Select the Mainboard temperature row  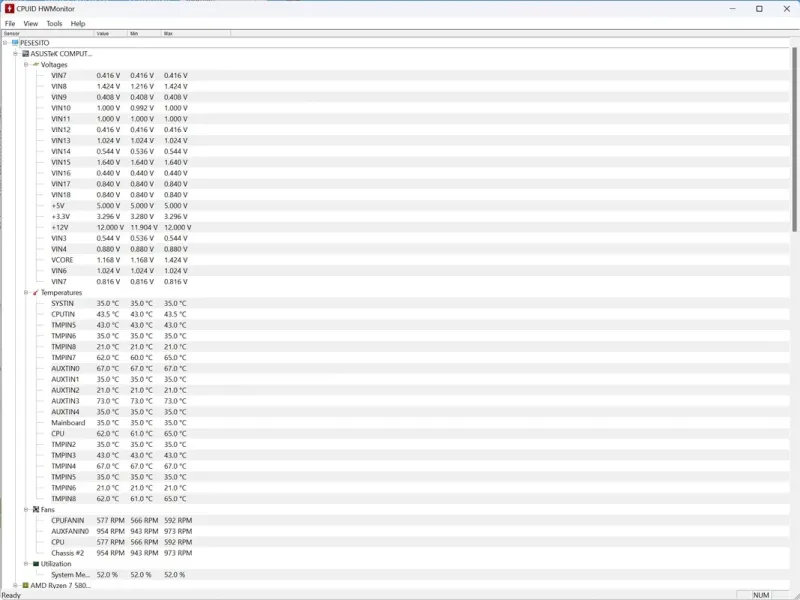pos(119,422)
